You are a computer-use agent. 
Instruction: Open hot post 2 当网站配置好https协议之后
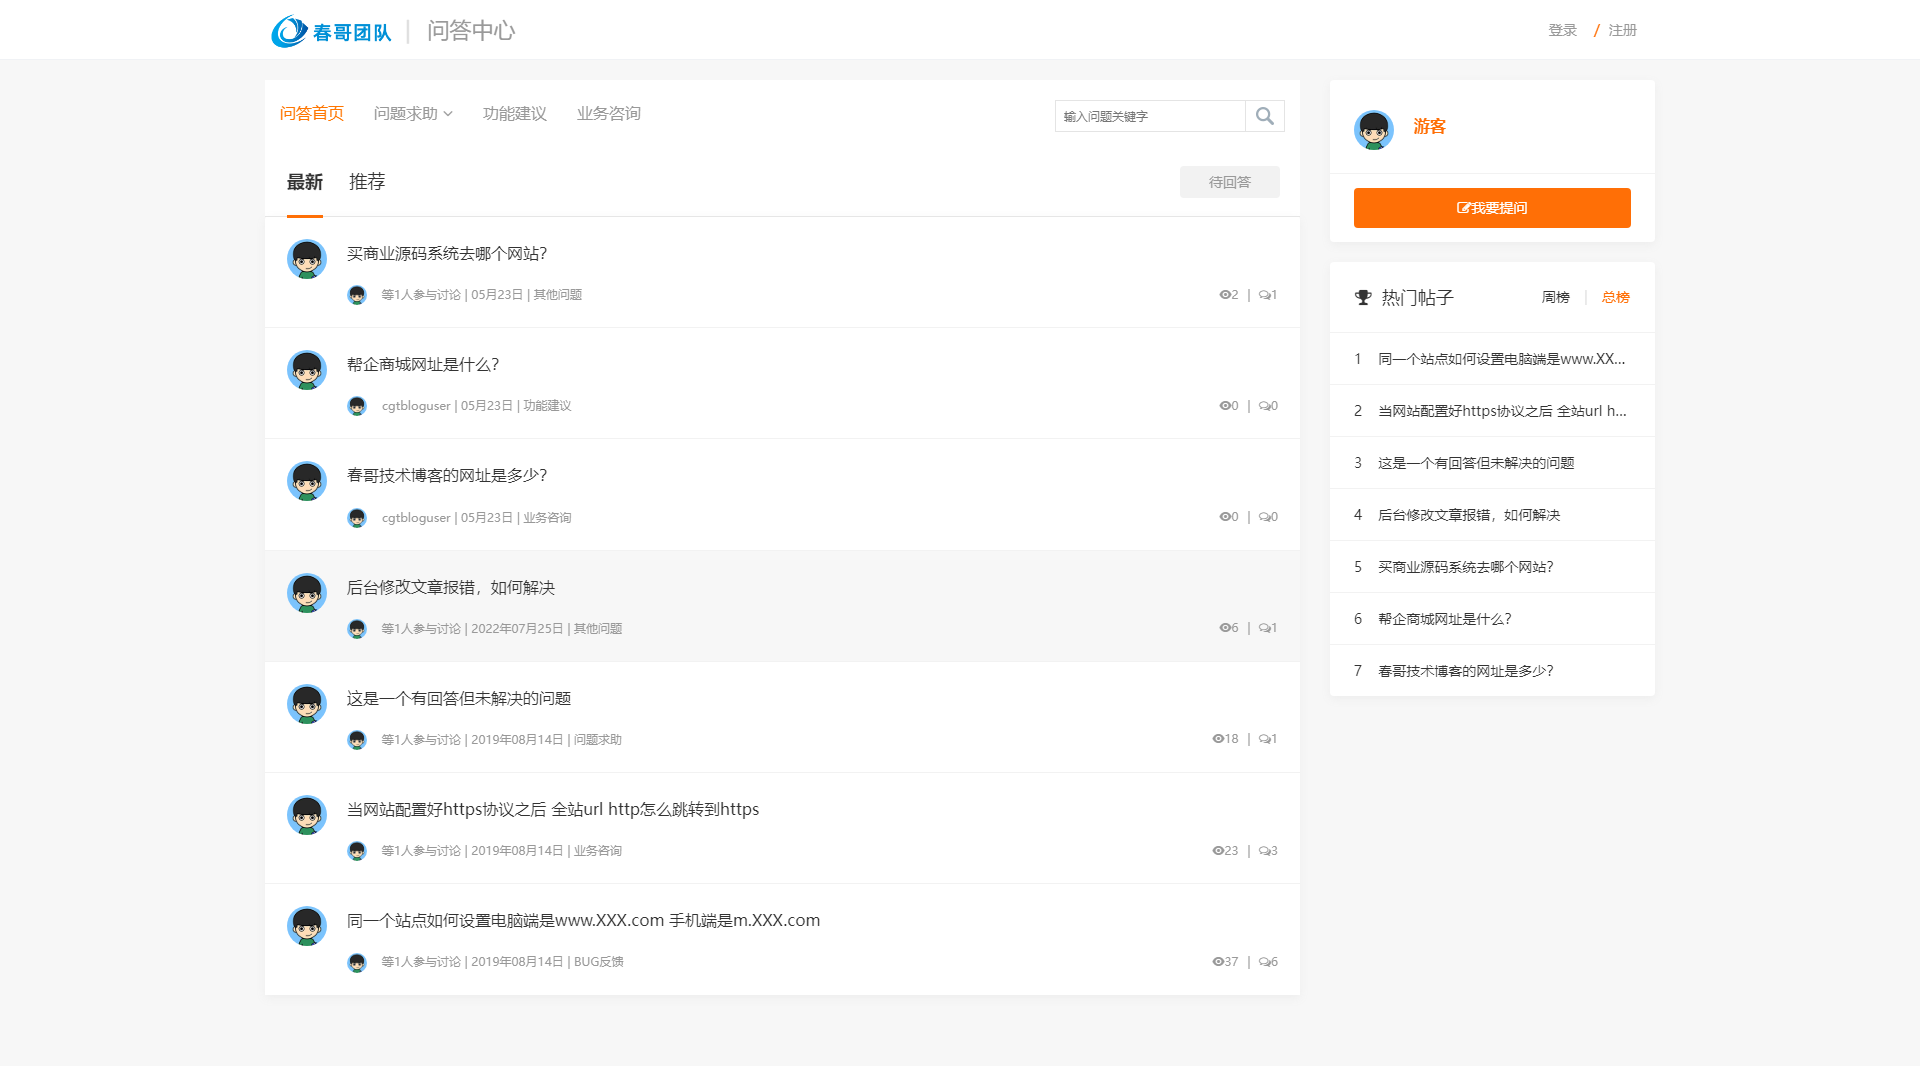point(1502,411)
